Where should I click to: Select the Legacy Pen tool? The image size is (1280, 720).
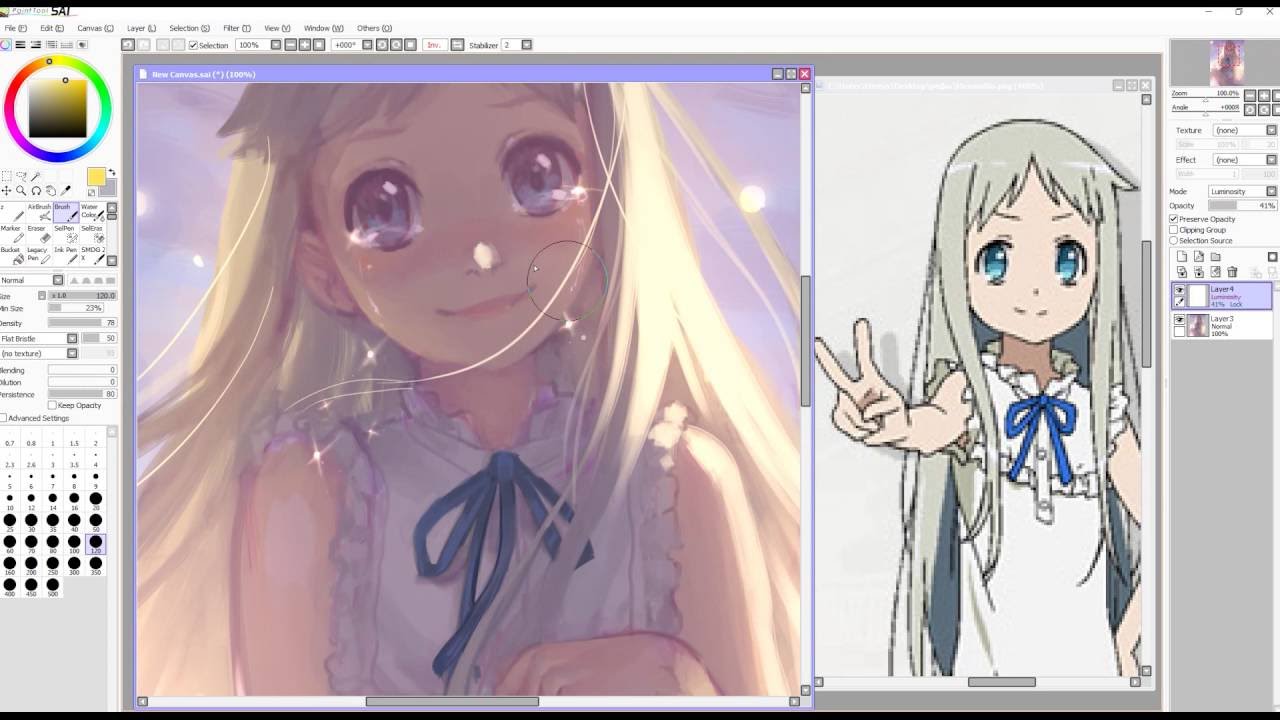pyautogui.click(x=39, y=255)
